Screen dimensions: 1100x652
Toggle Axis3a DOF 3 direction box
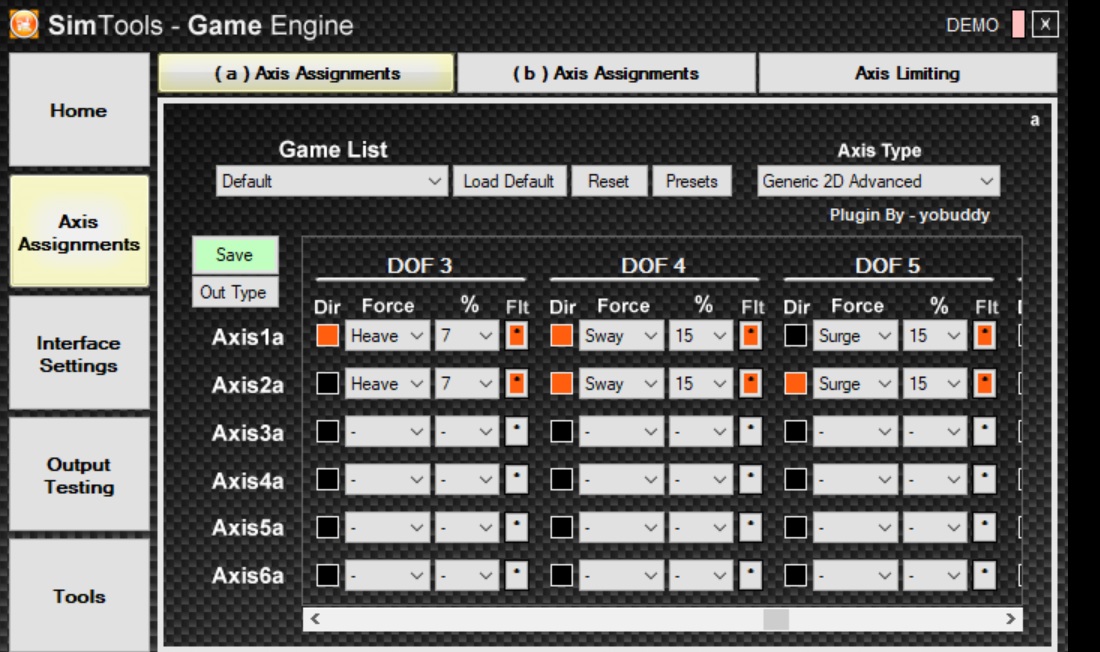coord(328,431)
